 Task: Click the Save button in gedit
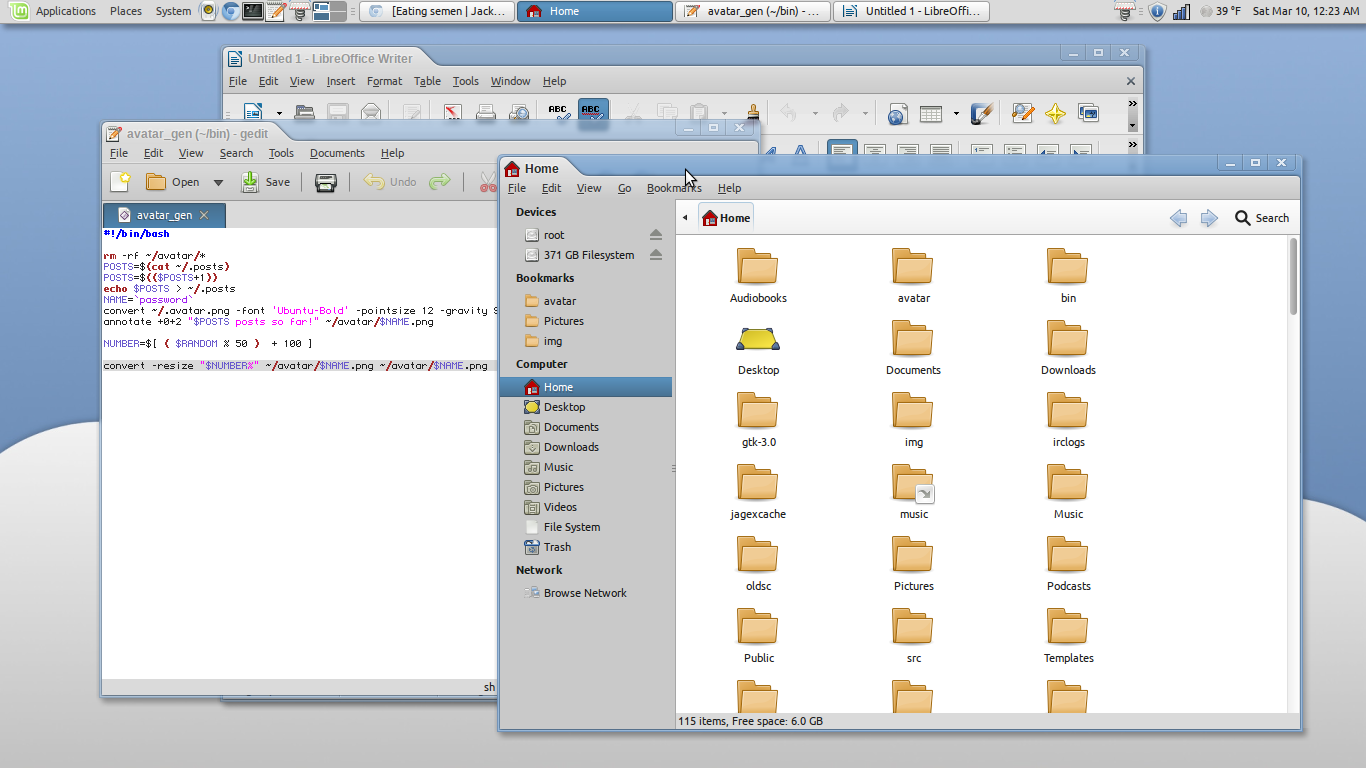point(265,182)
